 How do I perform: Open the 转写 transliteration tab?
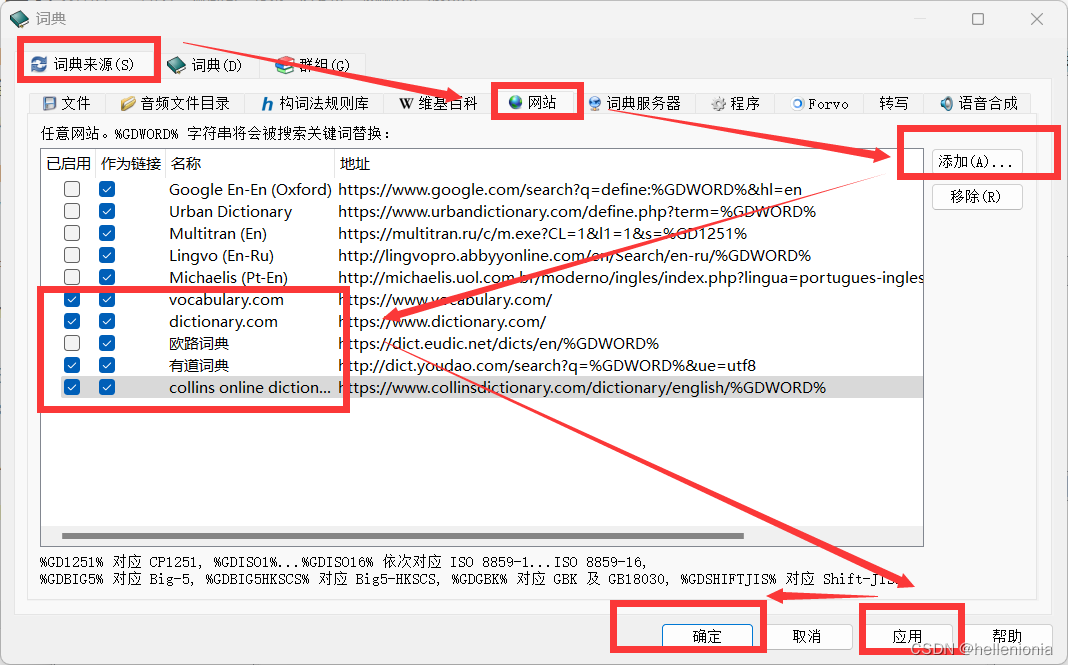893,102
